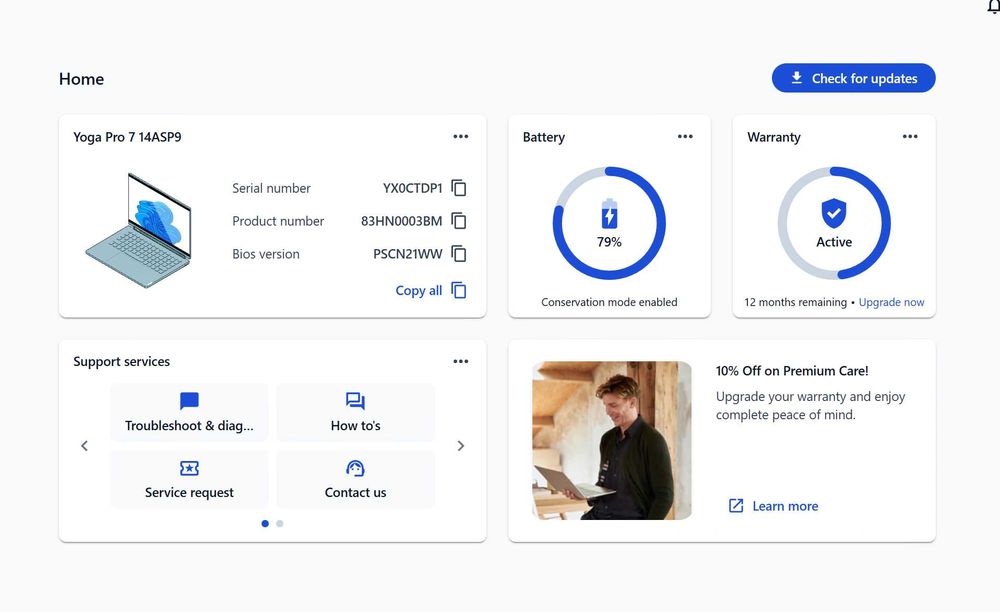Click the 'Home' page heading
This screenshot has height=612, width=1000.
pyautogui.click(x=81, y=79)
